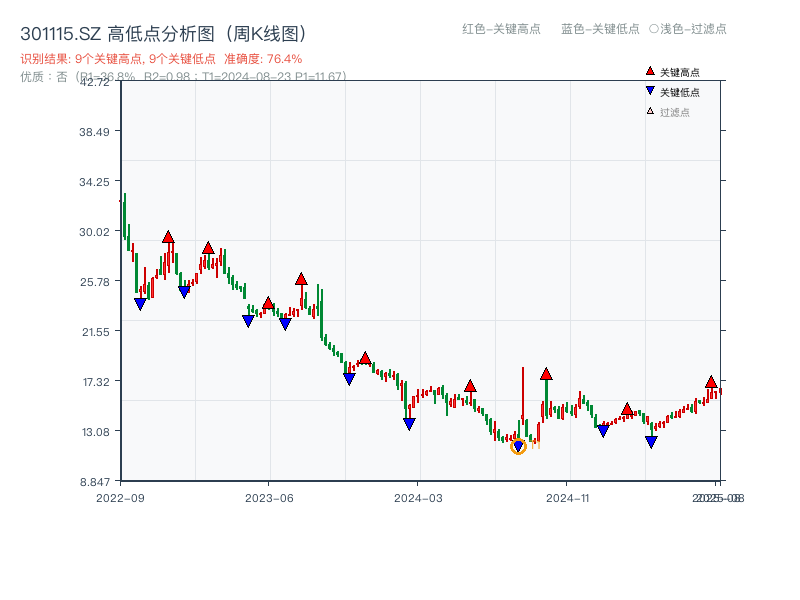Select the red 关键高点 triangle legend icon

tap(648, 71)
